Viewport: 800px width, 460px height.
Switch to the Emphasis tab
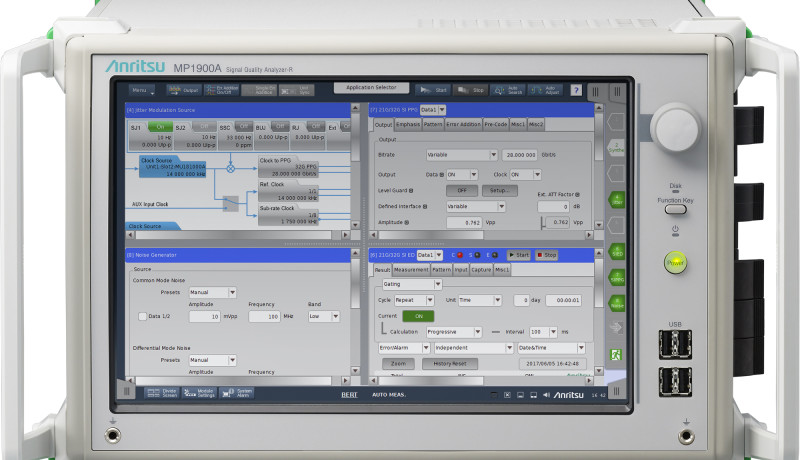pos(408,124)
